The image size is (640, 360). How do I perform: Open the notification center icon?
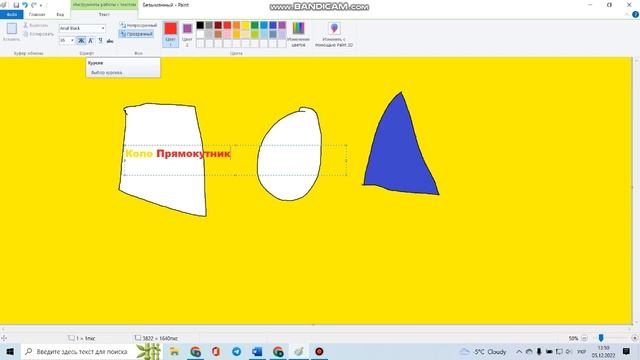click(626, 351)
